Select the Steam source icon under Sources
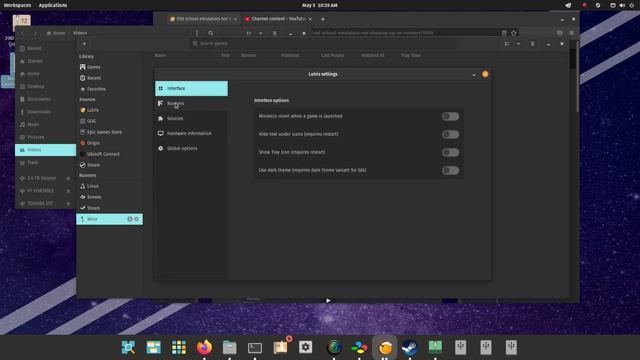 (82, 165)
